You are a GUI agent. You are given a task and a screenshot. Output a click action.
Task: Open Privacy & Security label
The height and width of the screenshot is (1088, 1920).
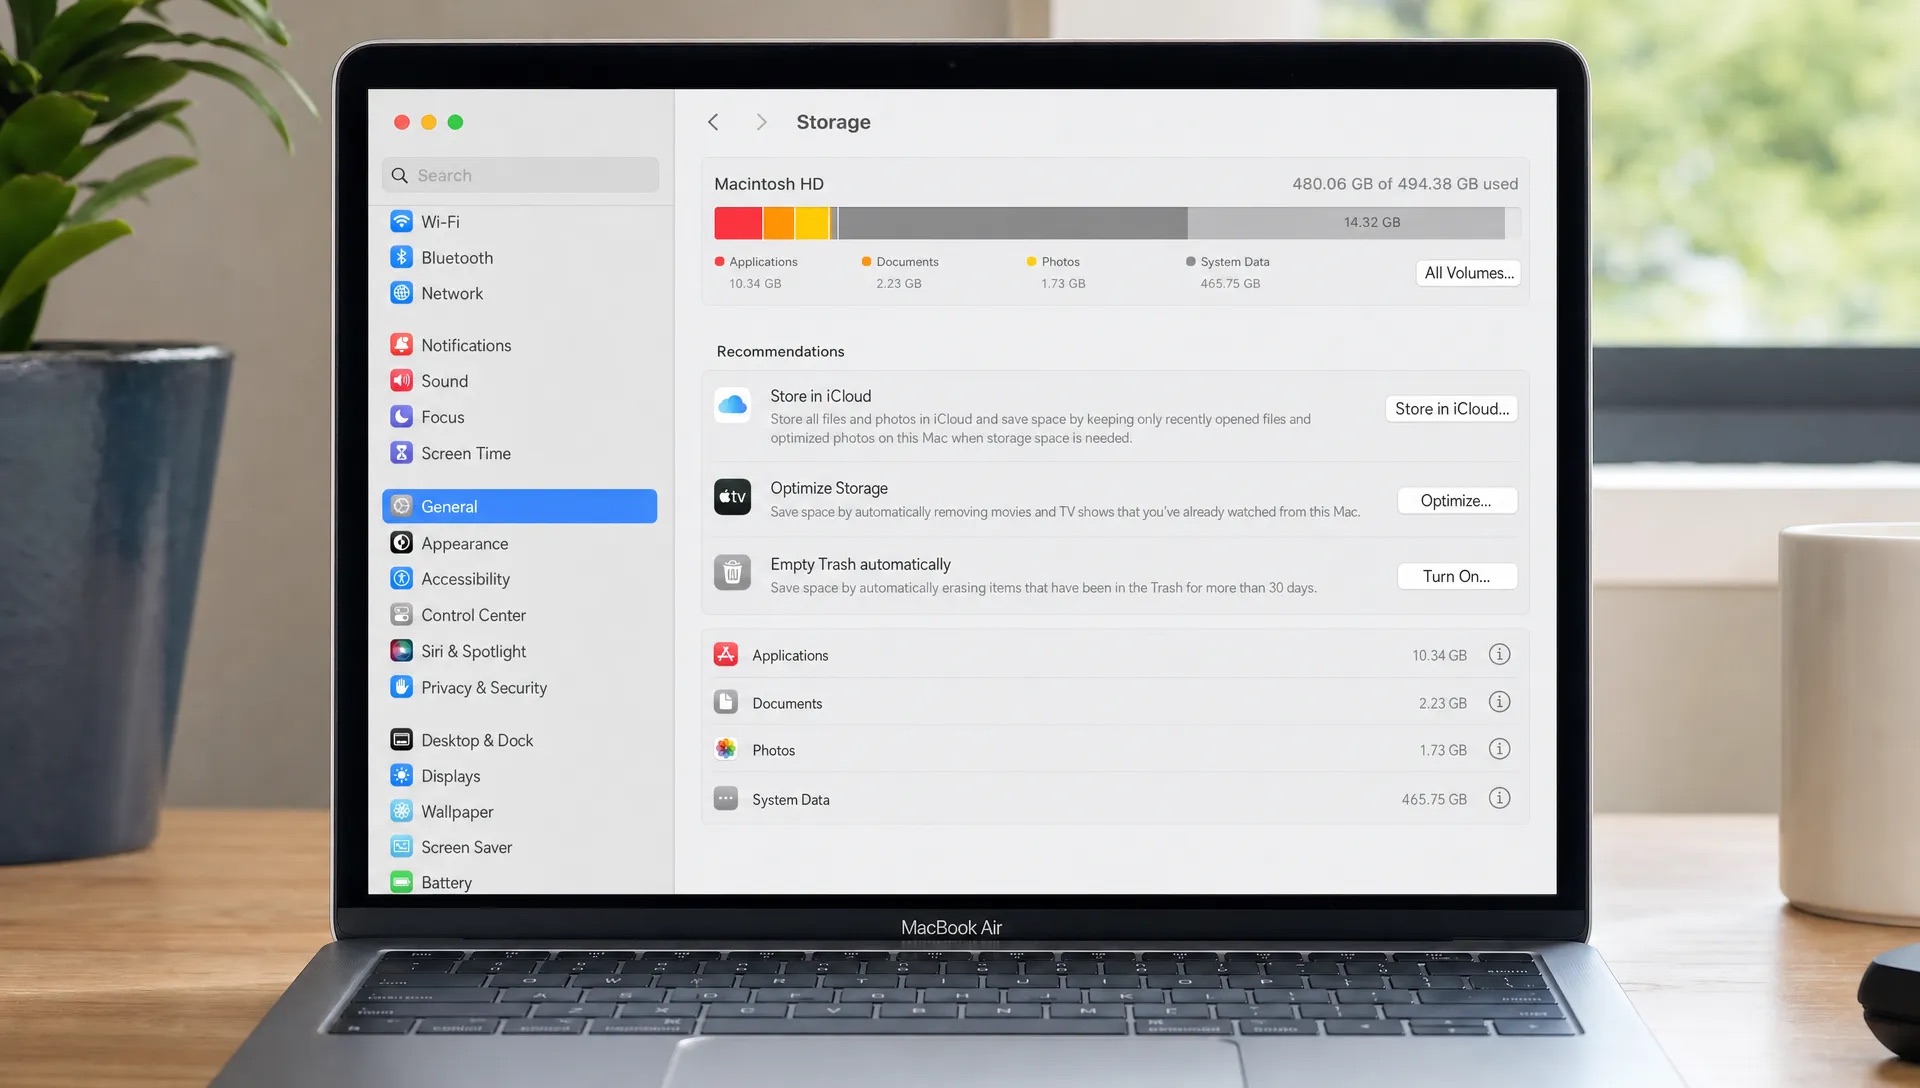point(484,688)
